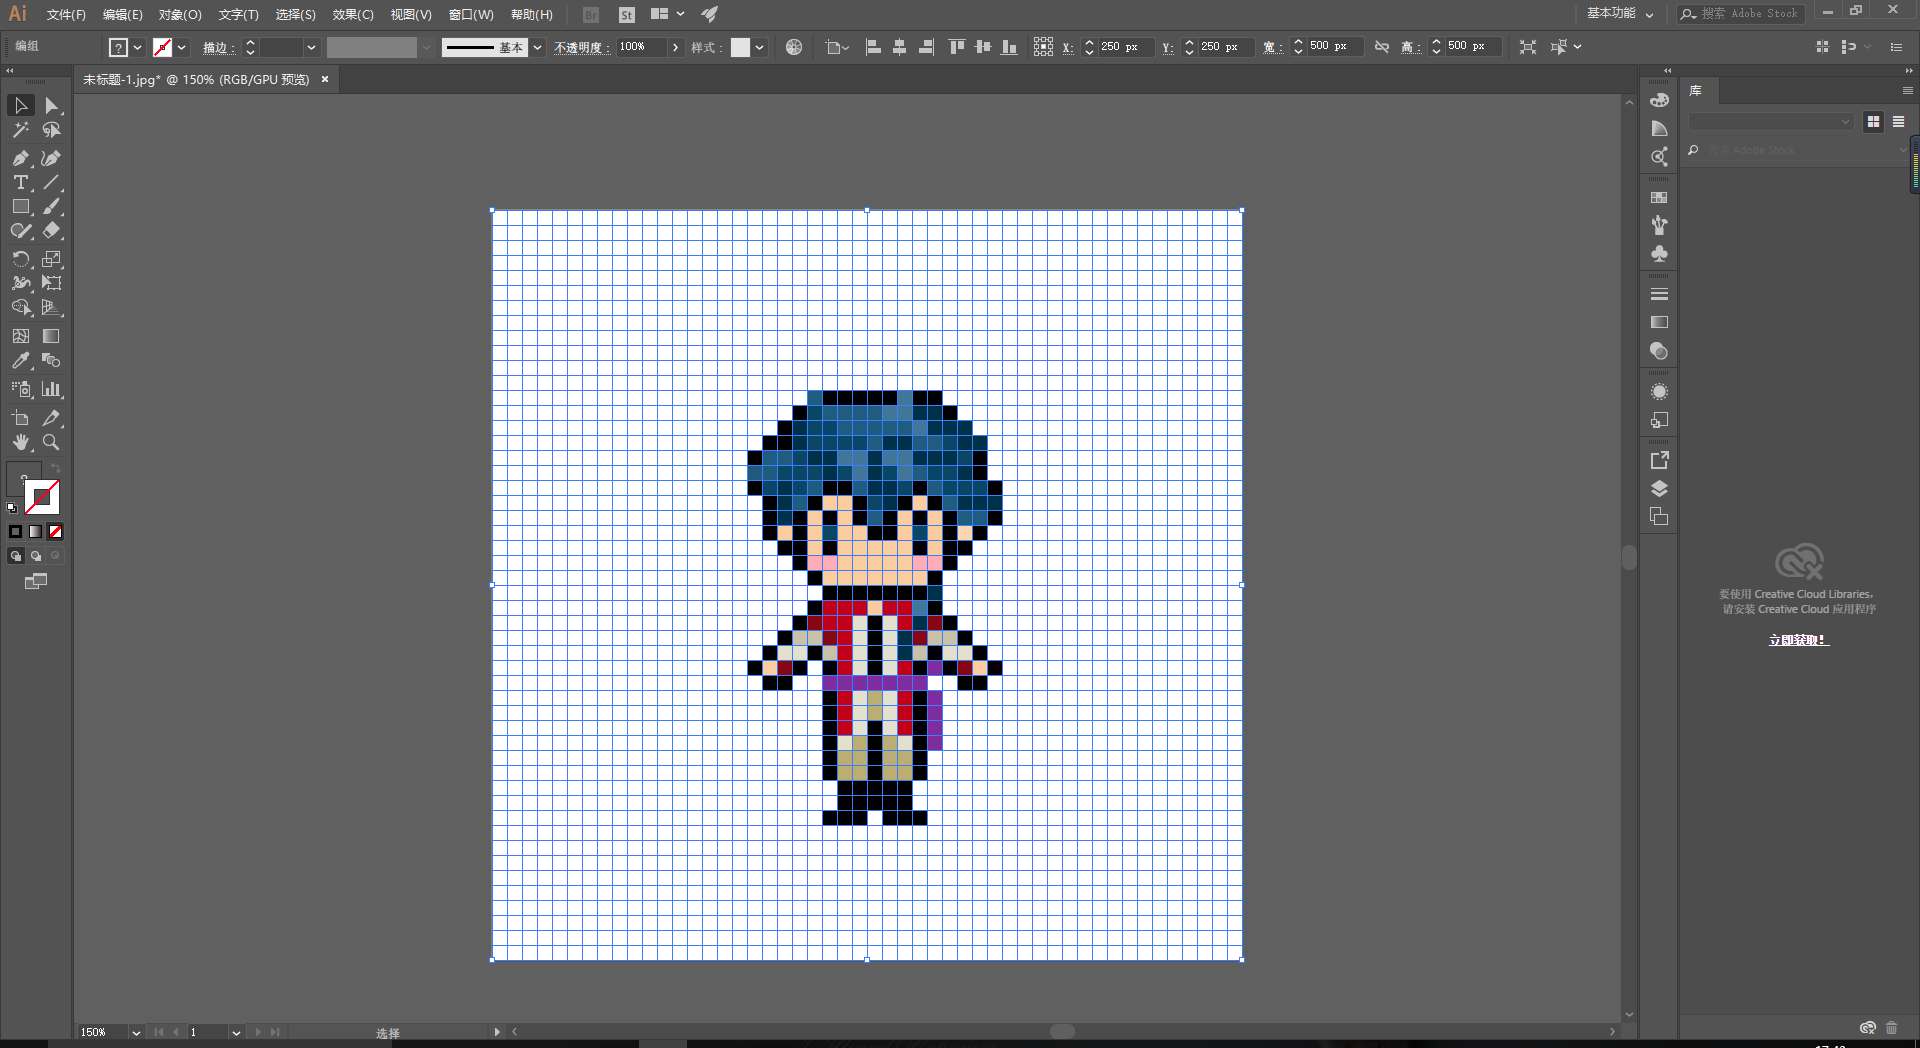Activate the Type tool

click(x=21, y=182)
